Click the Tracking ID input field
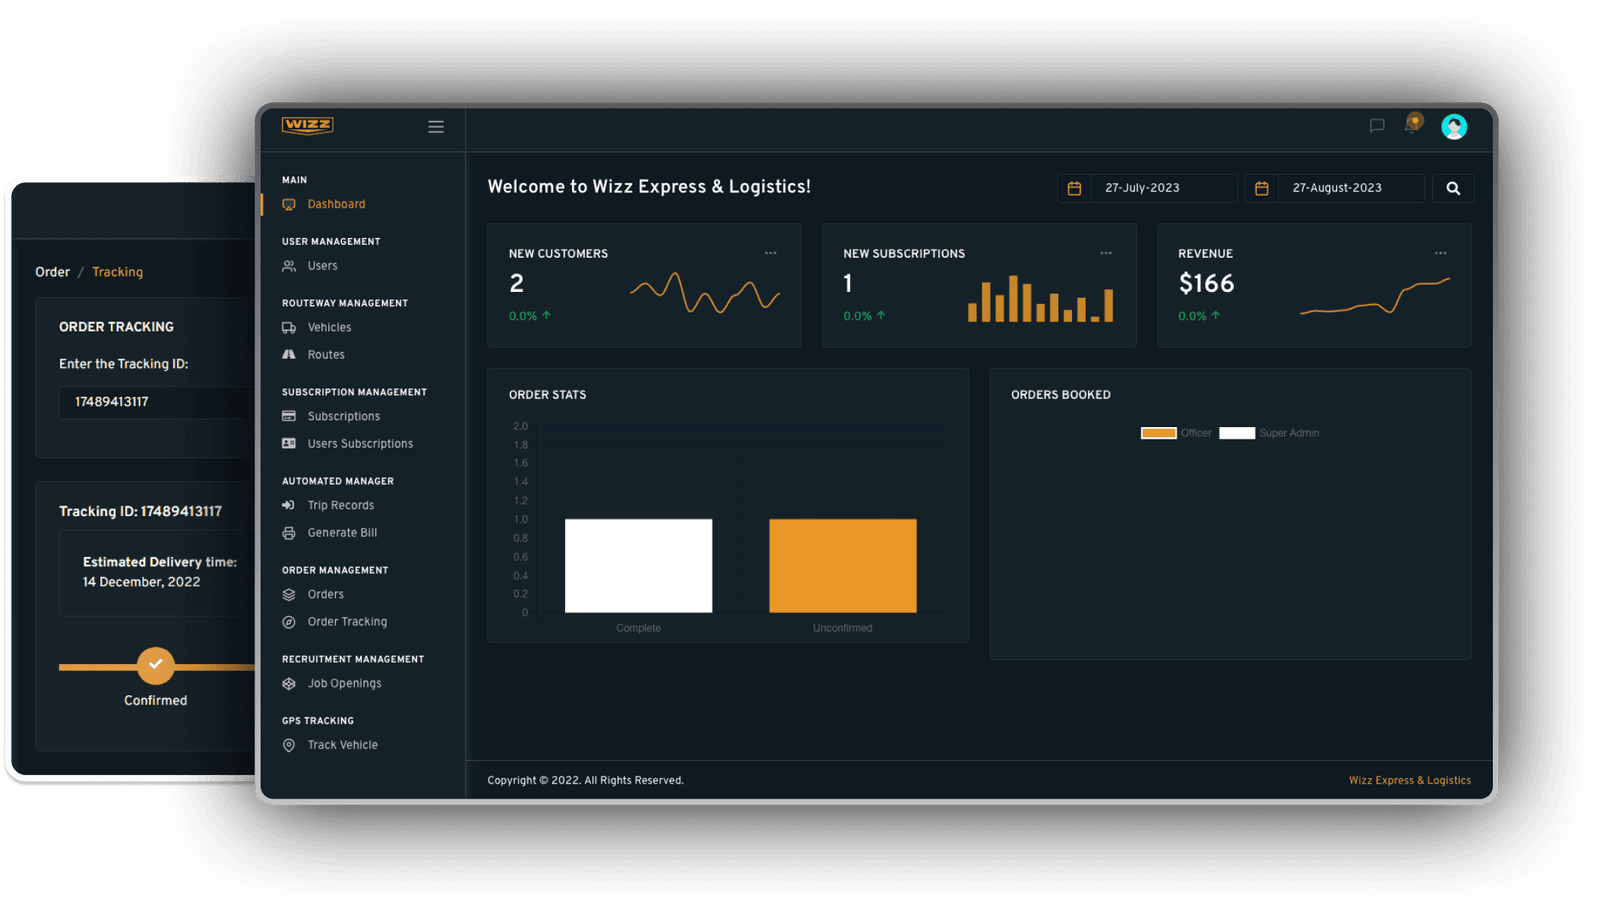Viewport: 1600px width, 912px height. (155, 402)
